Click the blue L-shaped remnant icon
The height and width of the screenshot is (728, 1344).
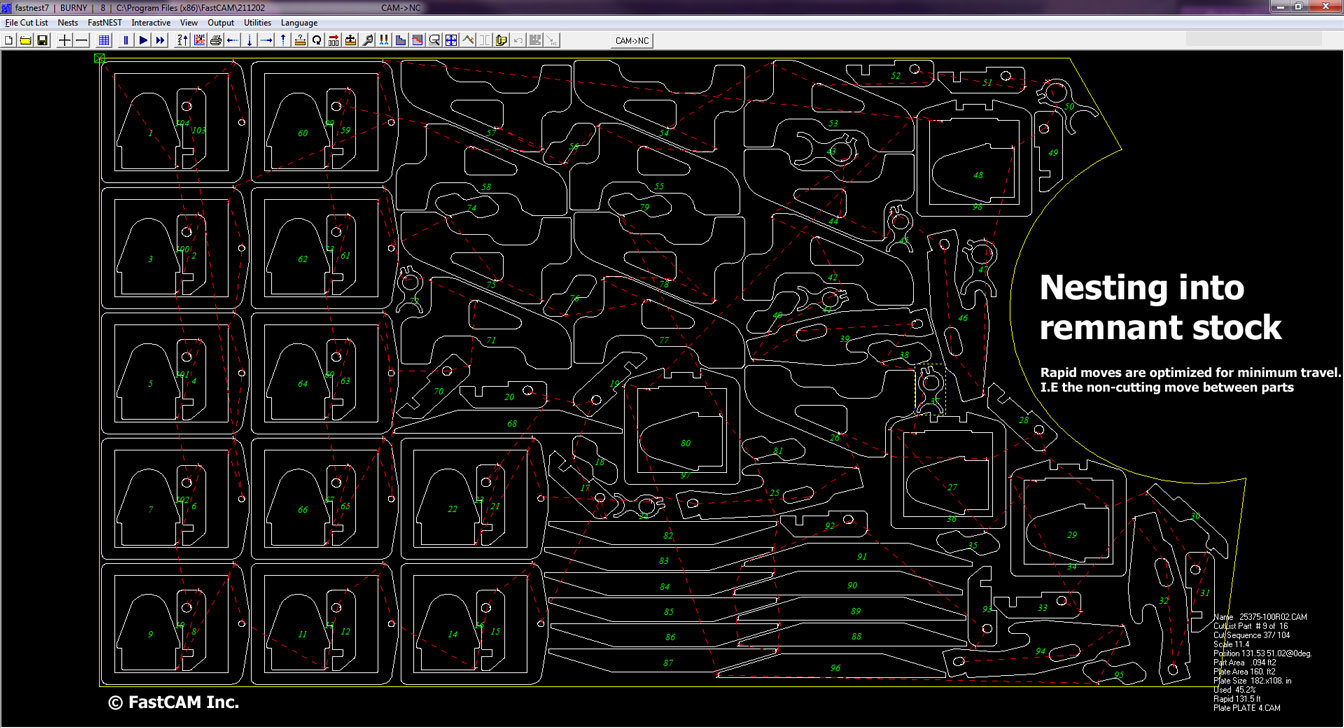pyautogui.click(x=400, y=40)
